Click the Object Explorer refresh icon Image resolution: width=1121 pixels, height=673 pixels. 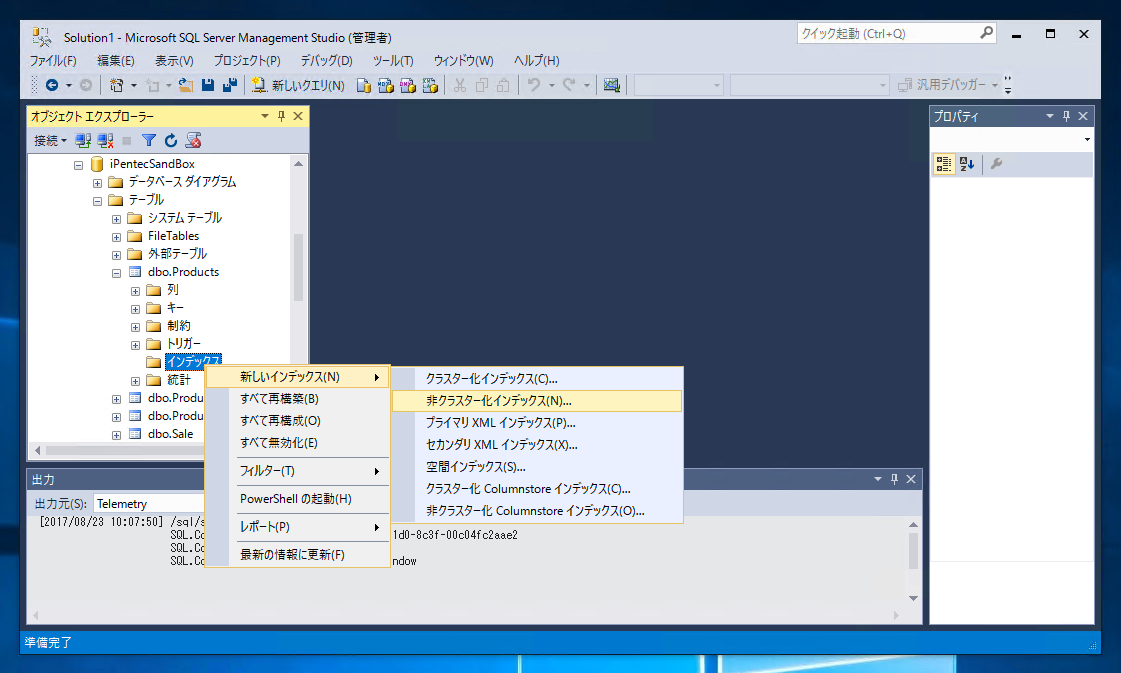point(171,141)
